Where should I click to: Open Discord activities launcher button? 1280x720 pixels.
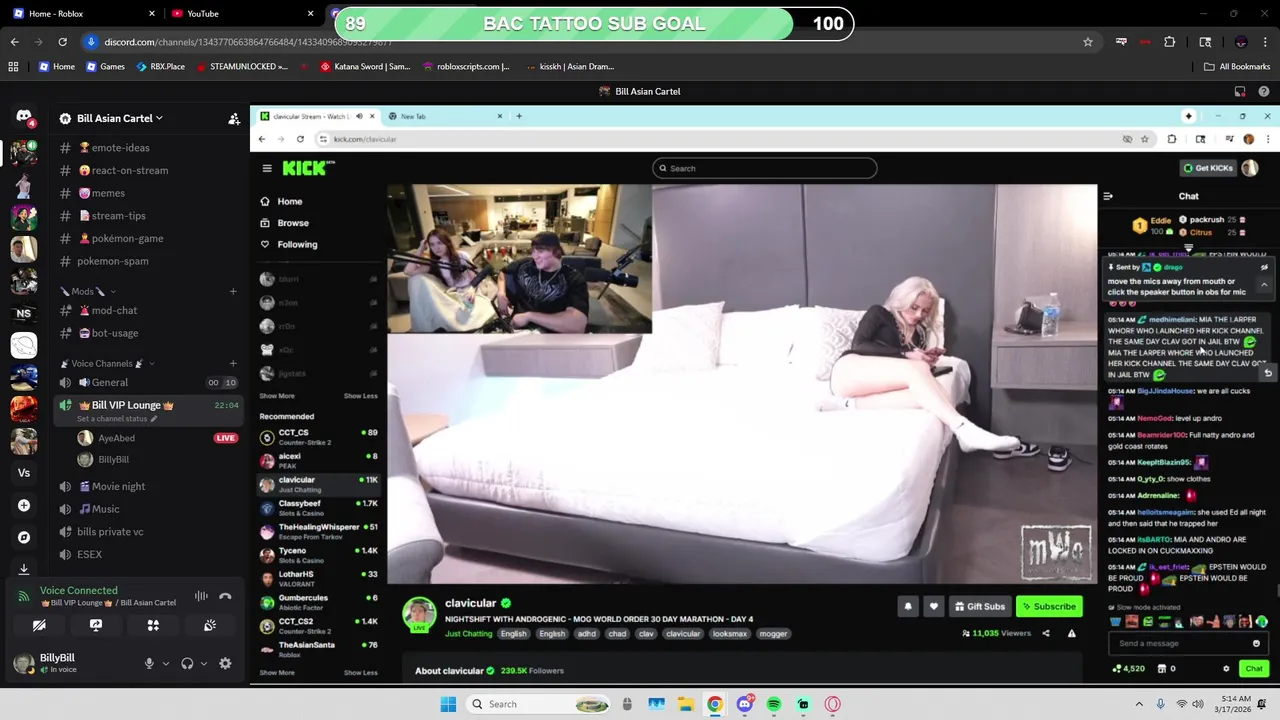[x=153, y=625]
